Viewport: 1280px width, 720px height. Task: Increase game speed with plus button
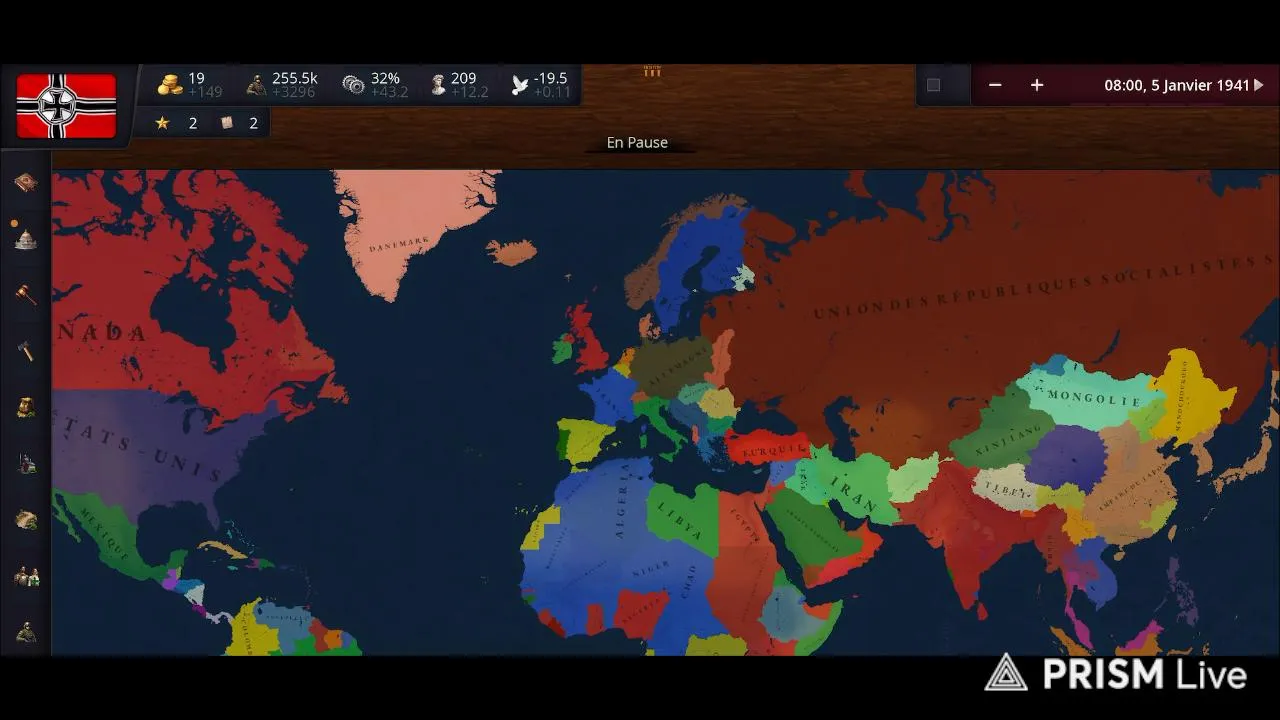coord(1037,85)
